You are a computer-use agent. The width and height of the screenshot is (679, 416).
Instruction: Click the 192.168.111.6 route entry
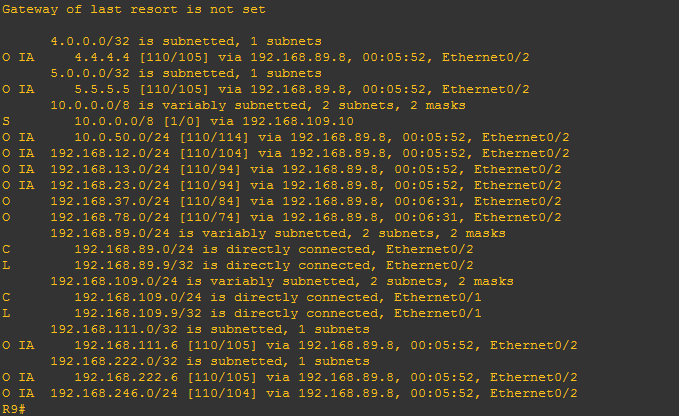[290, 345]
